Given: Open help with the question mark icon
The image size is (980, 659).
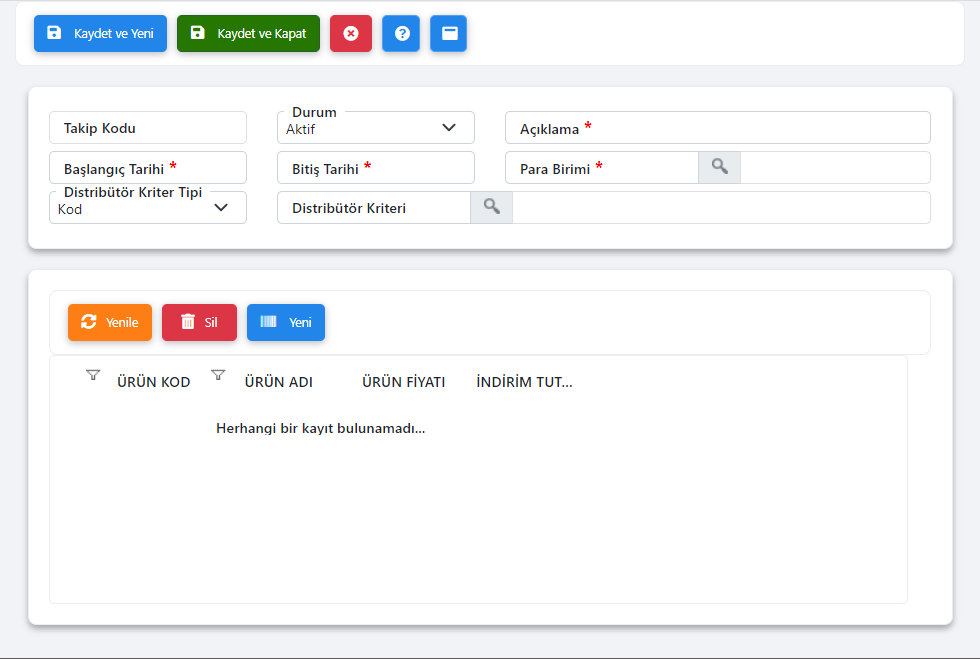Looking at the screenshot, I should coord(401,33).
